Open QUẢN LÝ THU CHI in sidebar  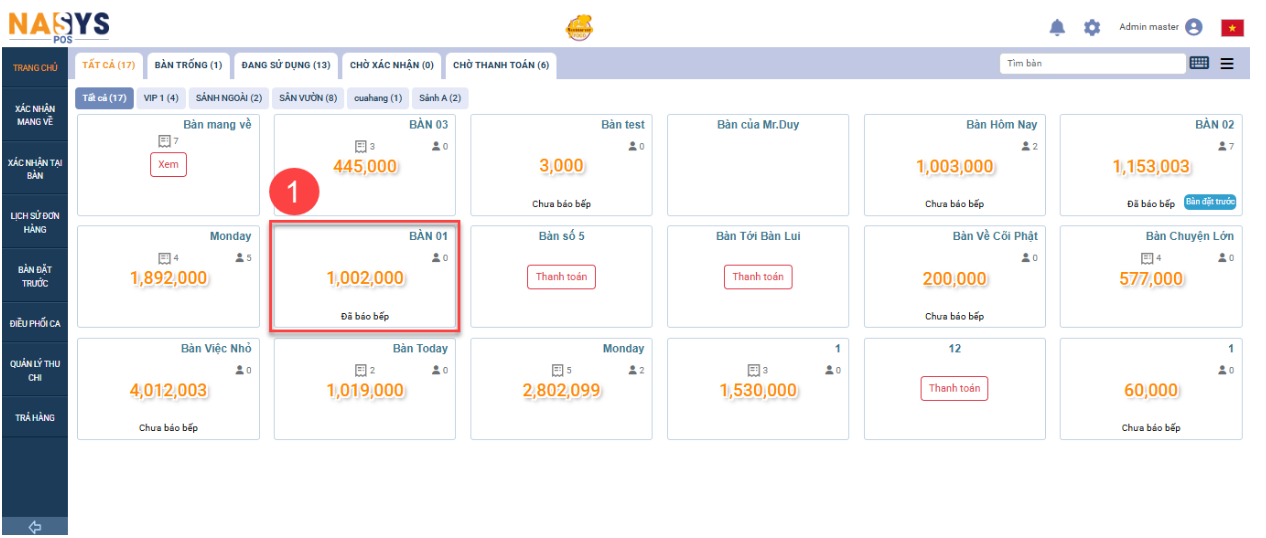coord(35,371)
